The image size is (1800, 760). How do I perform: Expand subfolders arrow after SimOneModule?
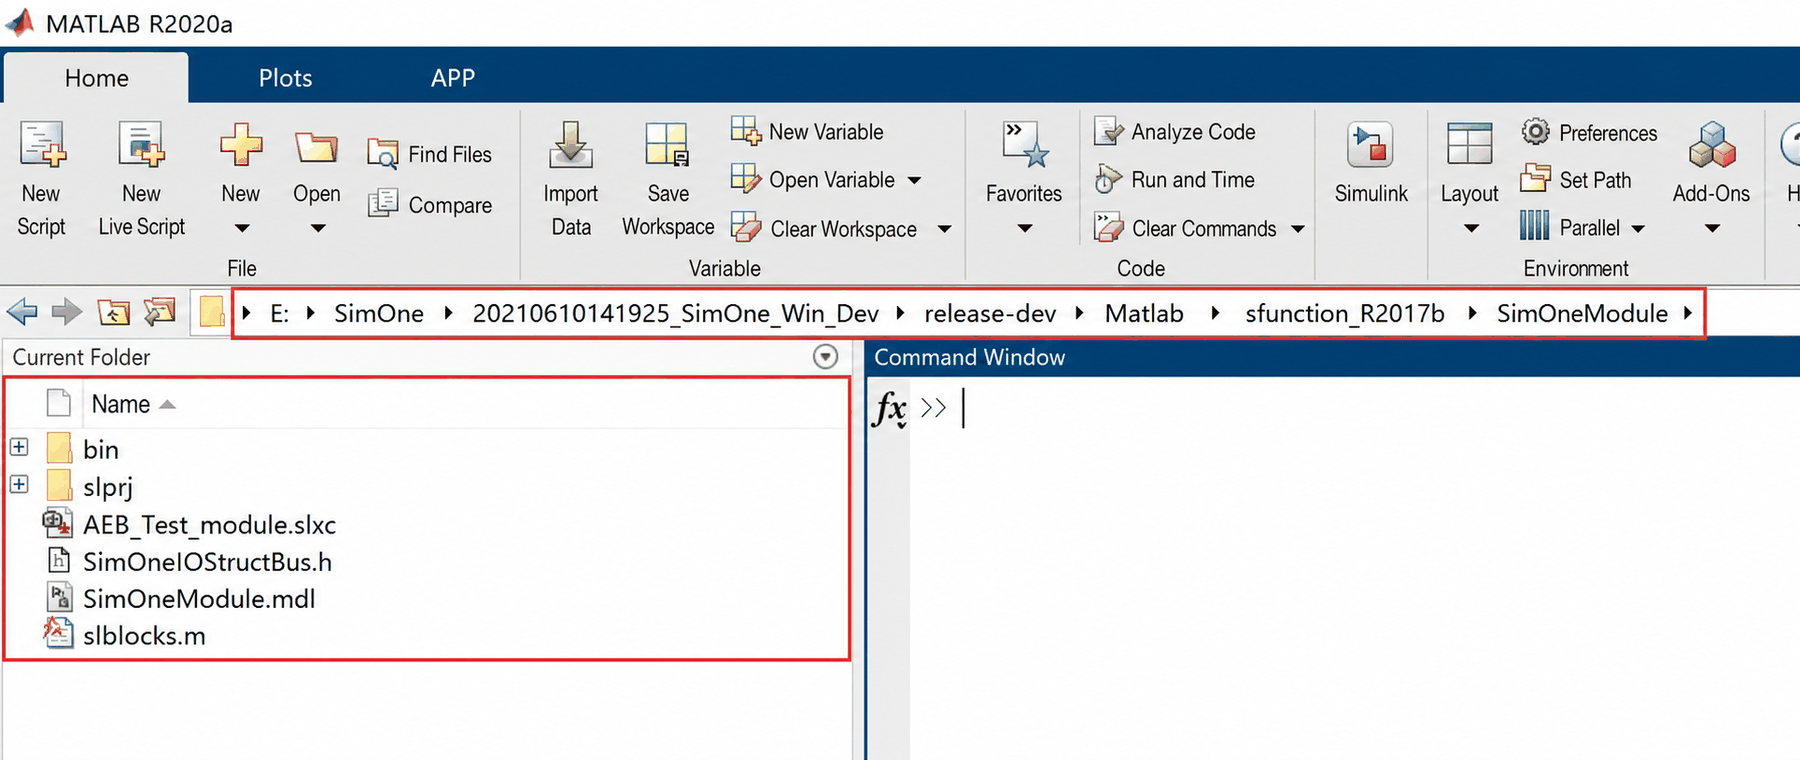pyautogui.click(x=1687, y=313)
